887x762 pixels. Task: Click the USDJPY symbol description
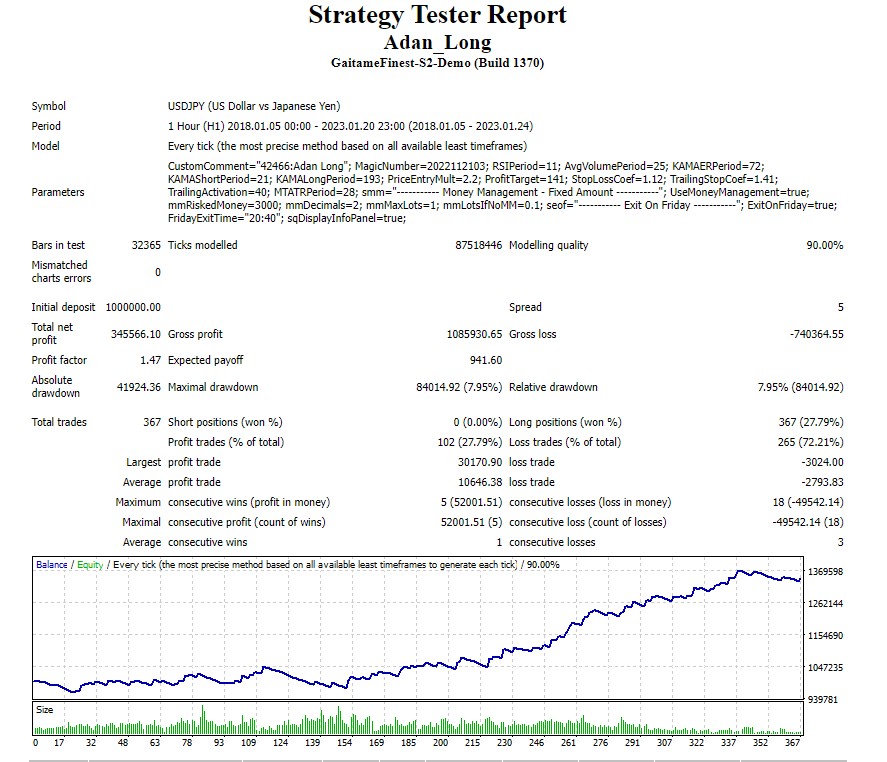(x=260, y=107)
